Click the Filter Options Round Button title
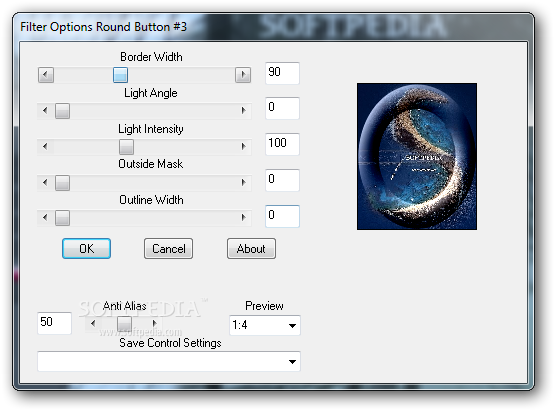Screen dimensions: 555x411 click(103, 27)
